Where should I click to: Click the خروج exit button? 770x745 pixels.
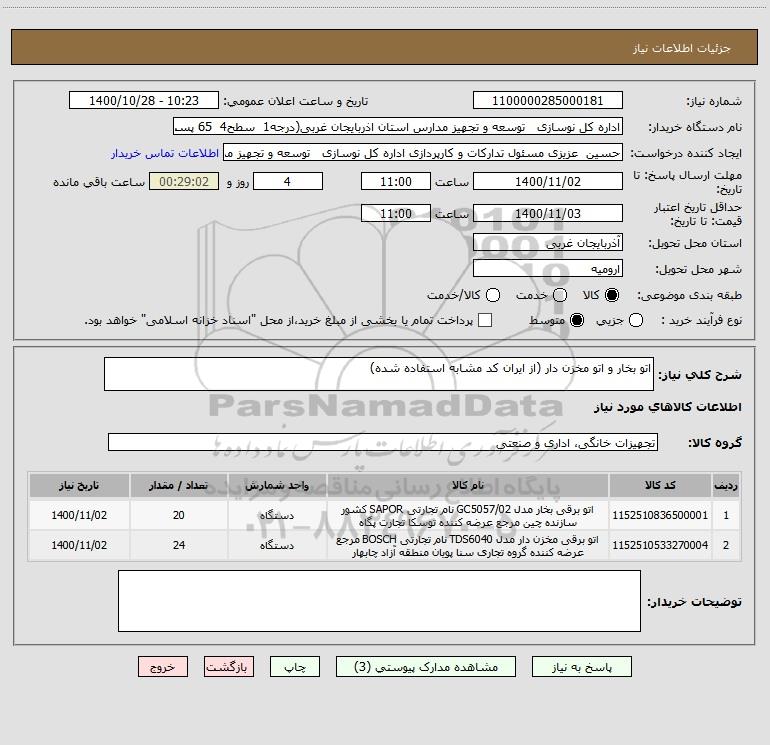click(x=163, y=667)
